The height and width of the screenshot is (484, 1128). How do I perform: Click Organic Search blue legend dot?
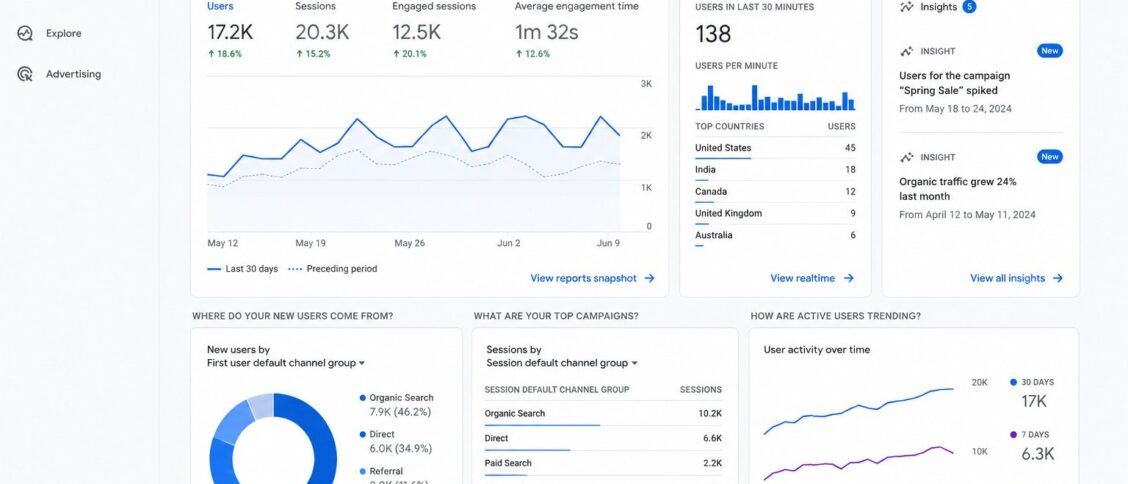[363, 398]
